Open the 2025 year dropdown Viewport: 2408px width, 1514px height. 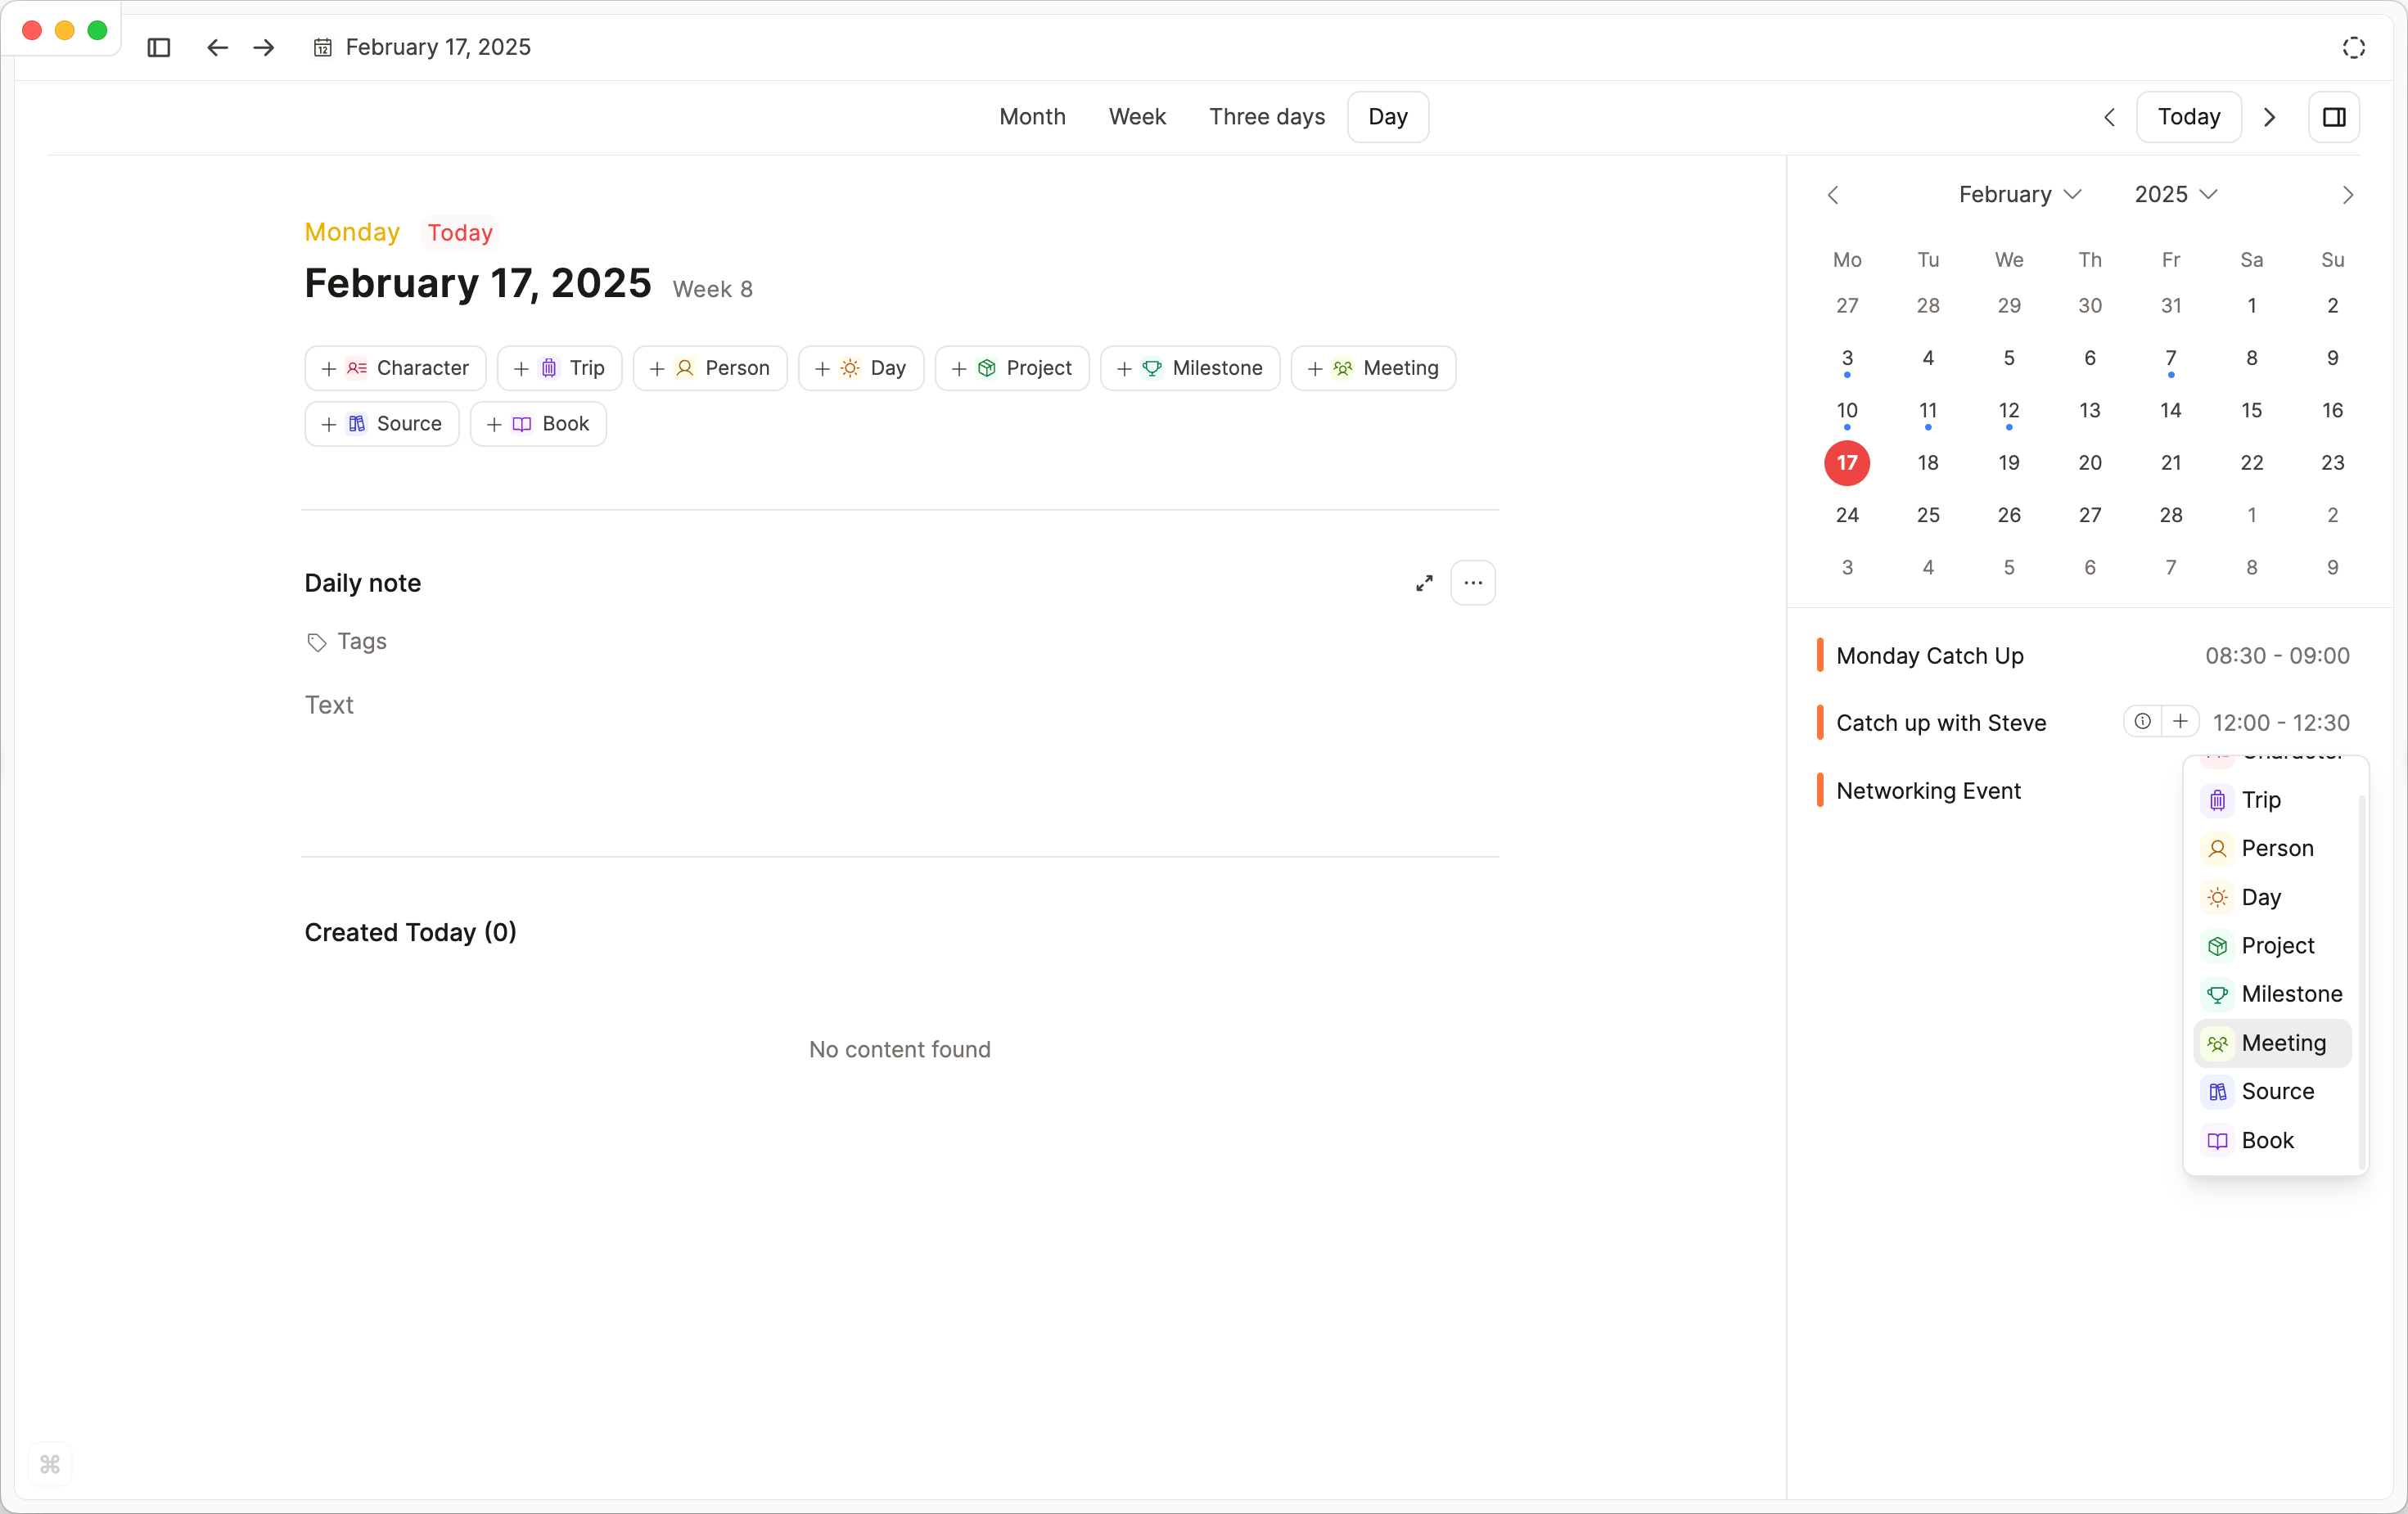(x=2175, y=194)
